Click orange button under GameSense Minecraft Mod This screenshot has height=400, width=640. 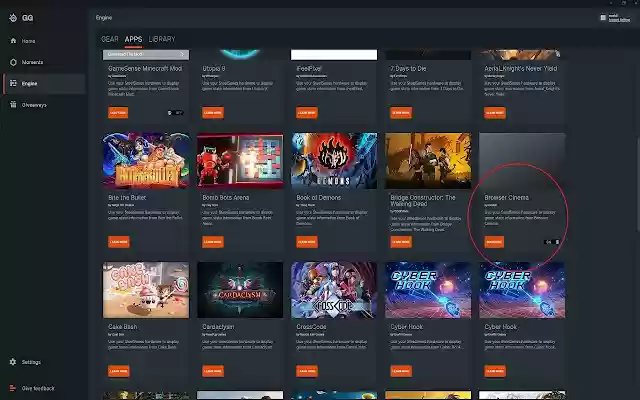[118, 113]
